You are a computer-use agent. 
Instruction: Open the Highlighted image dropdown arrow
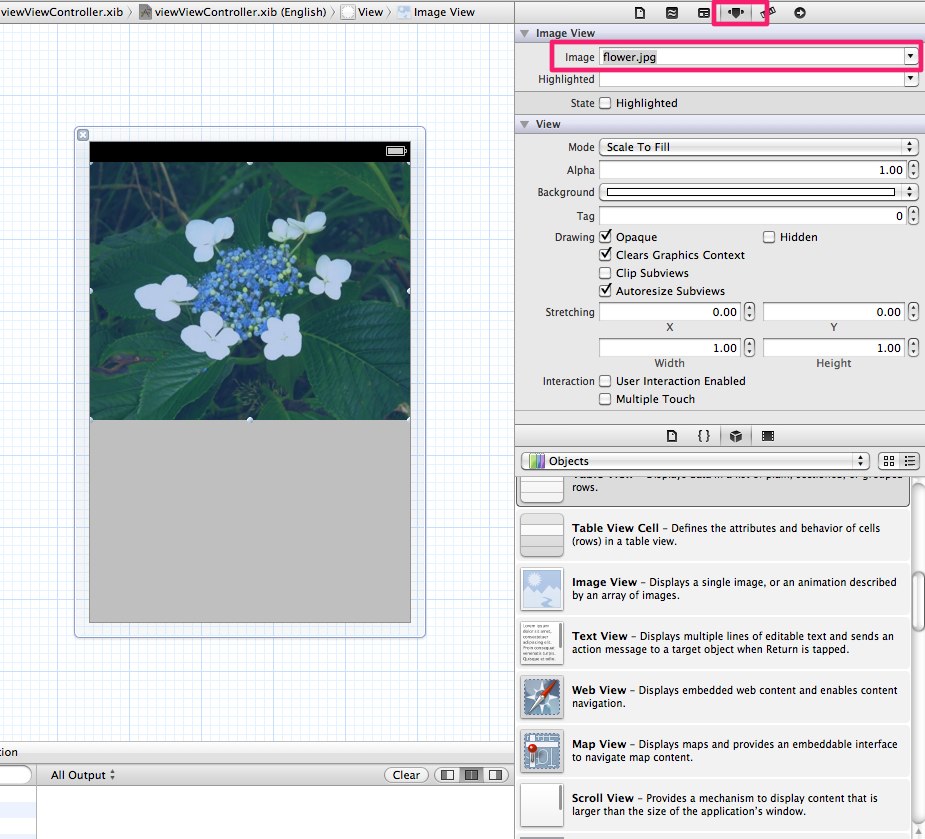911,78
